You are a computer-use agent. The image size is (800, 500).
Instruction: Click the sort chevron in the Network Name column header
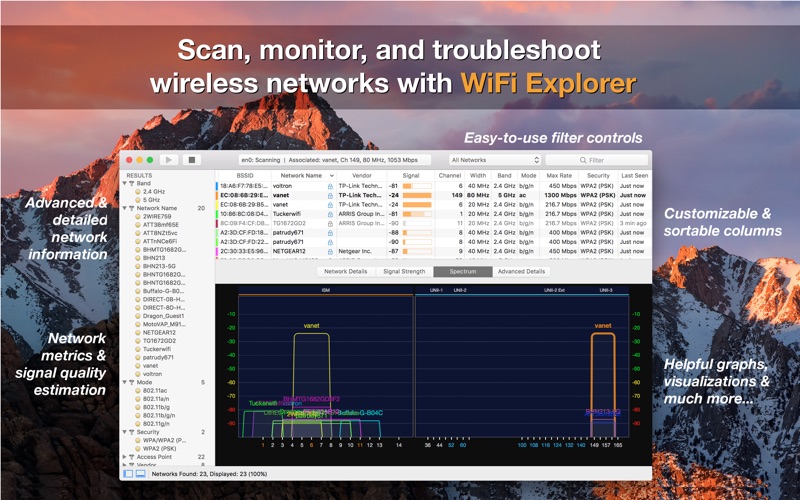(x=332, y=176)
